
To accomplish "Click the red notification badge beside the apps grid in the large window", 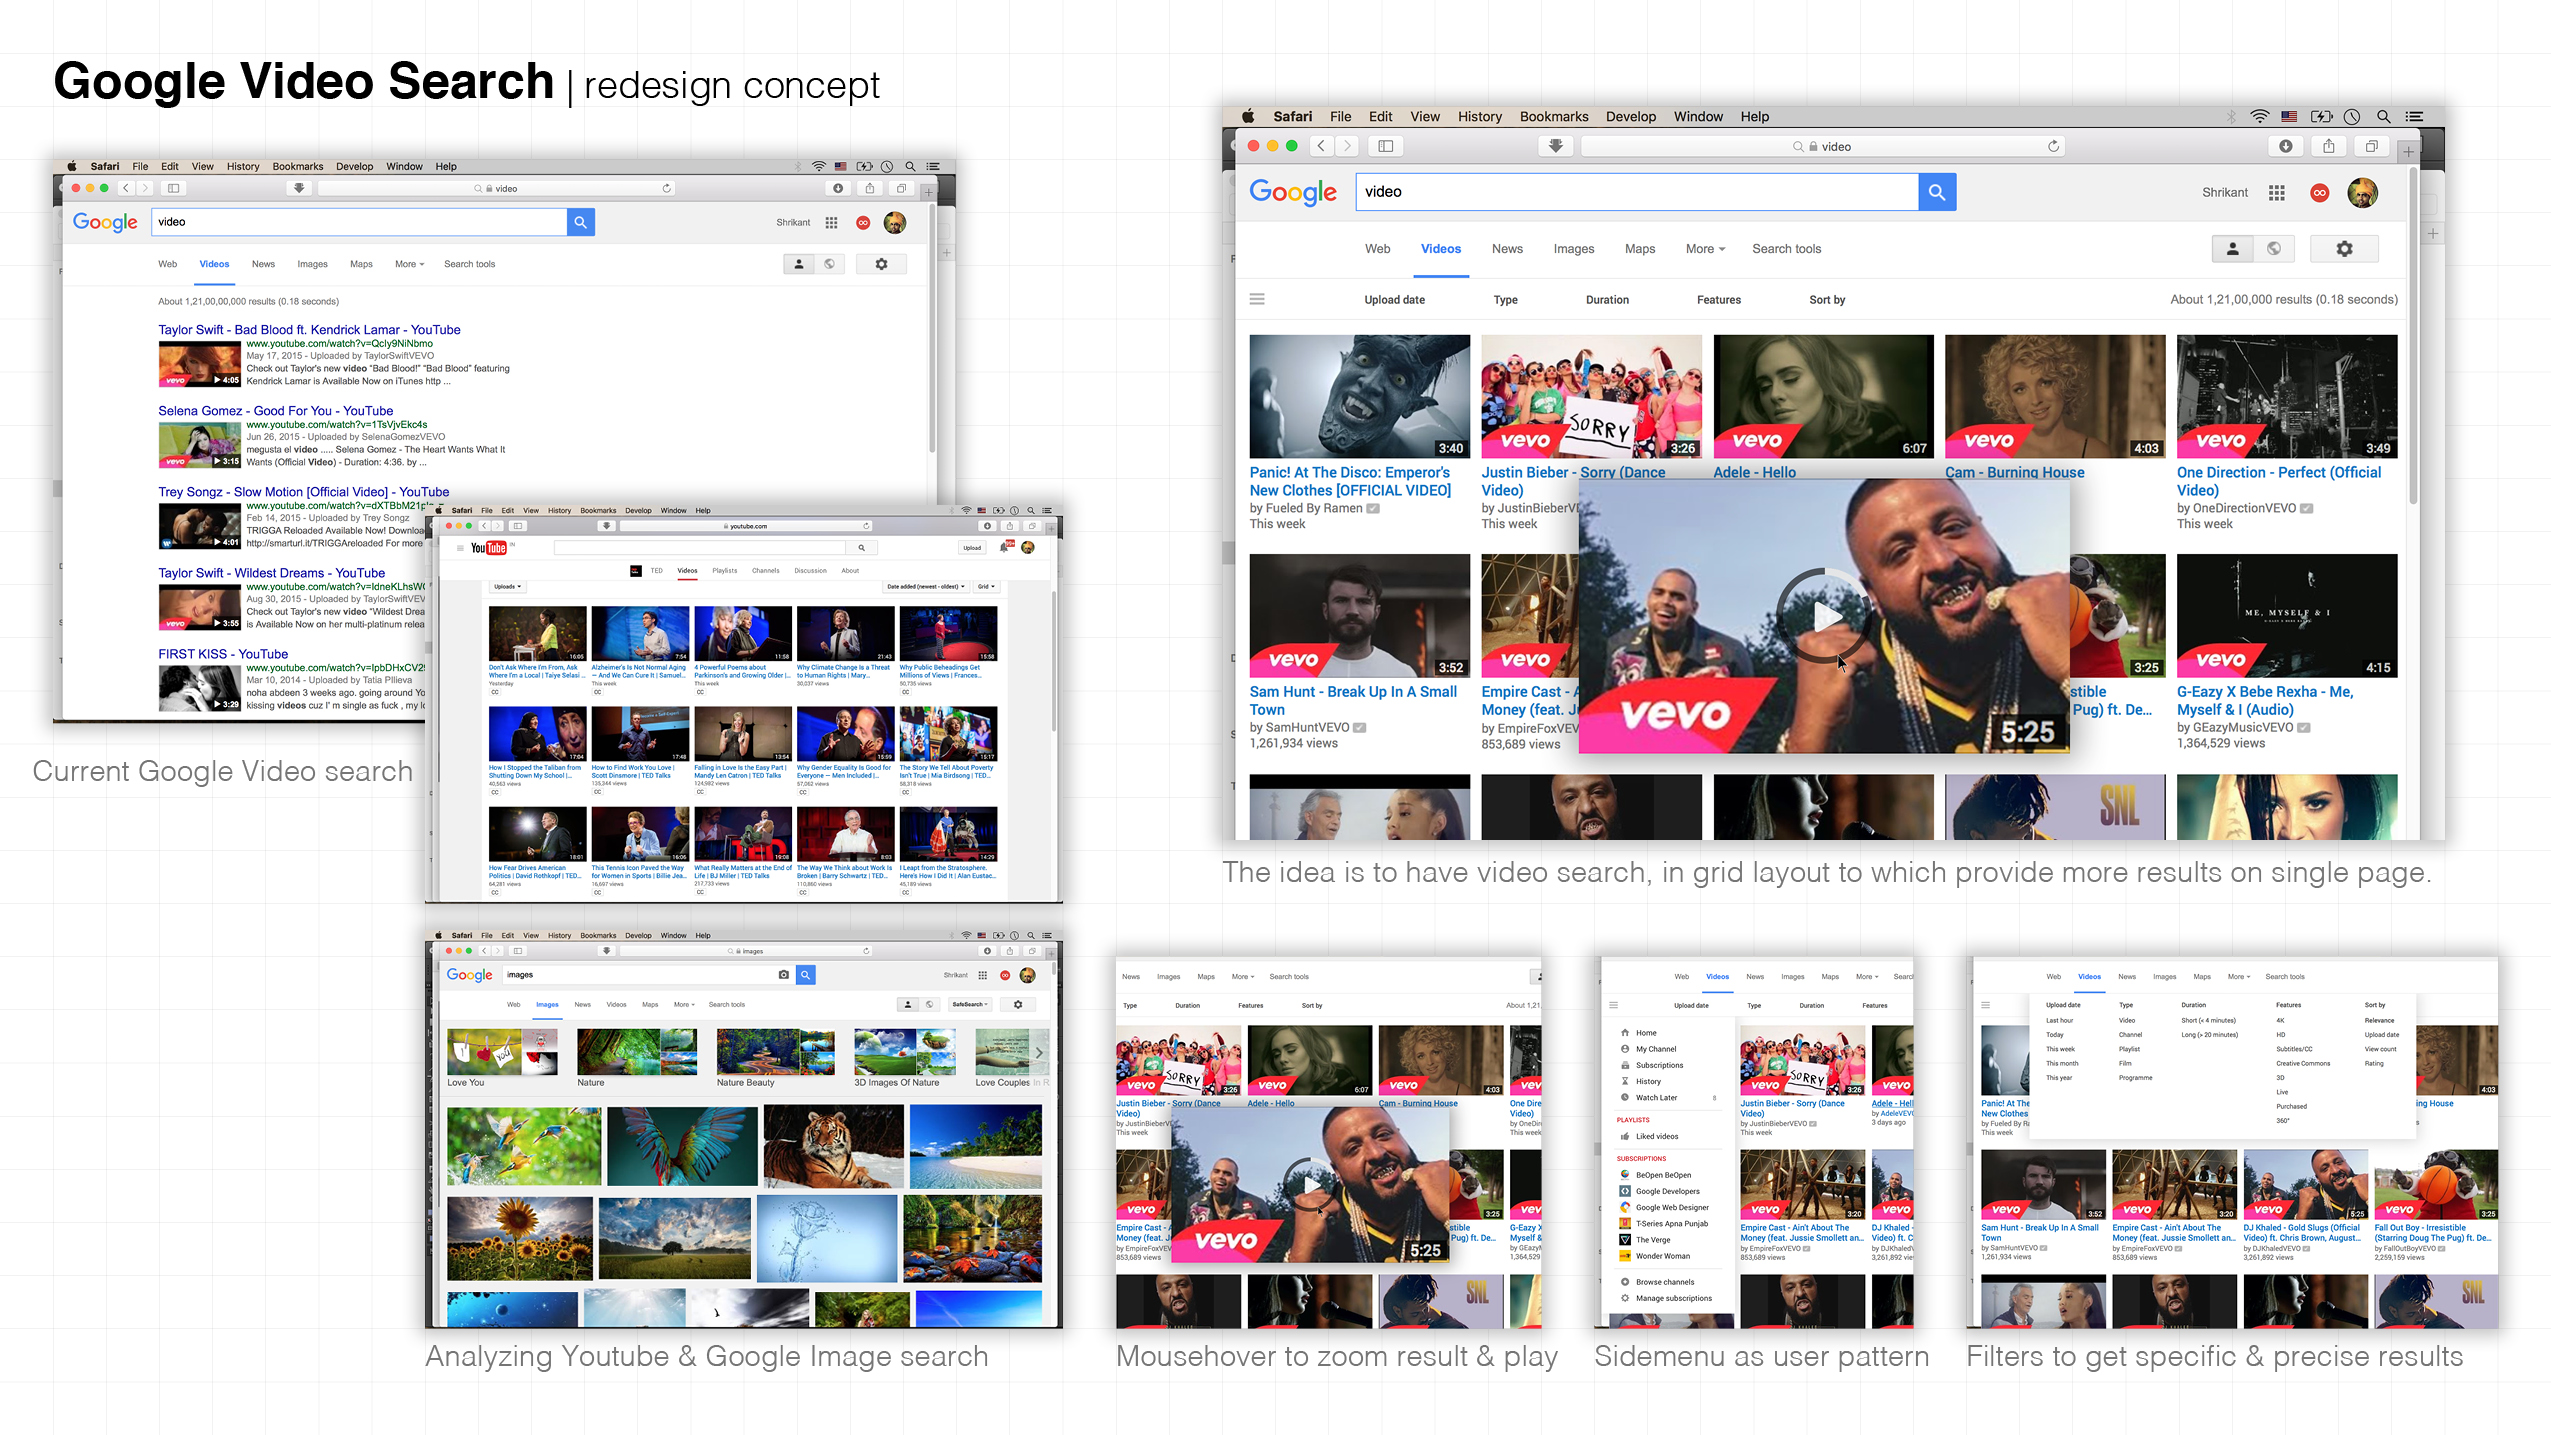I will pos(2320,193).
